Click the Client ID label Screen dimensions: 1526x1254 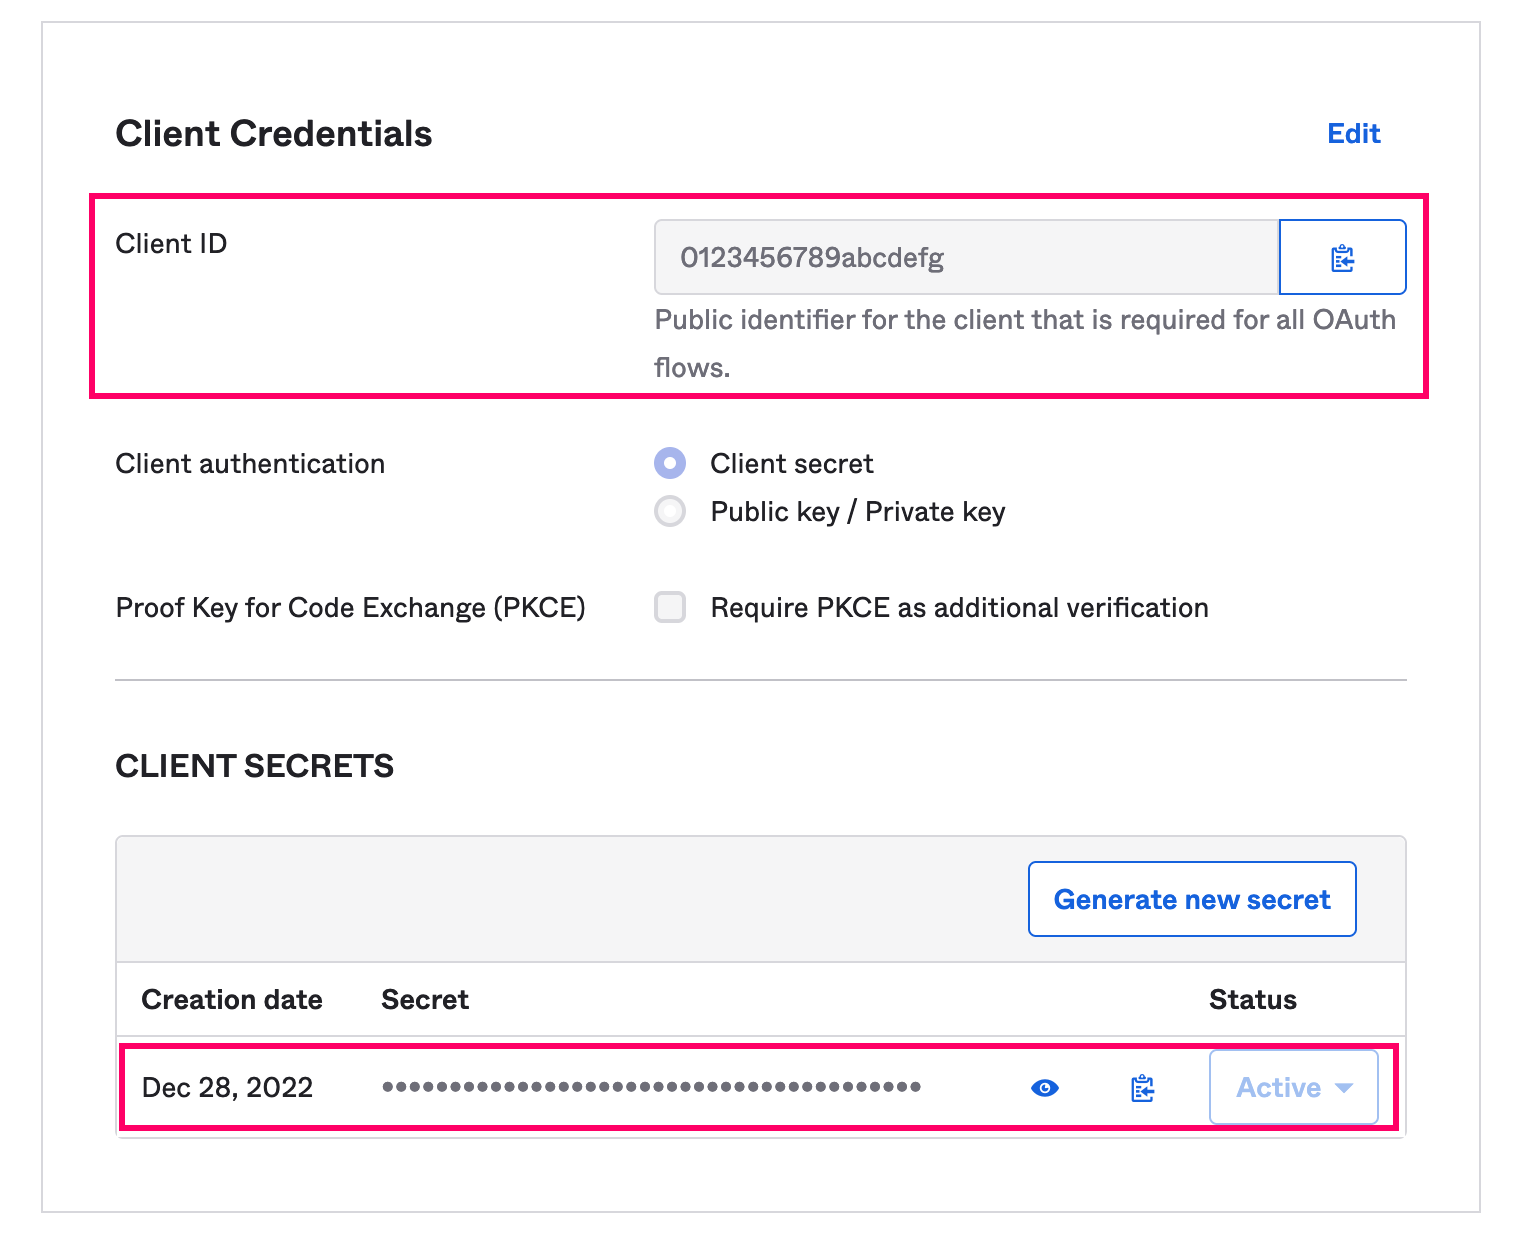[172, 243]
